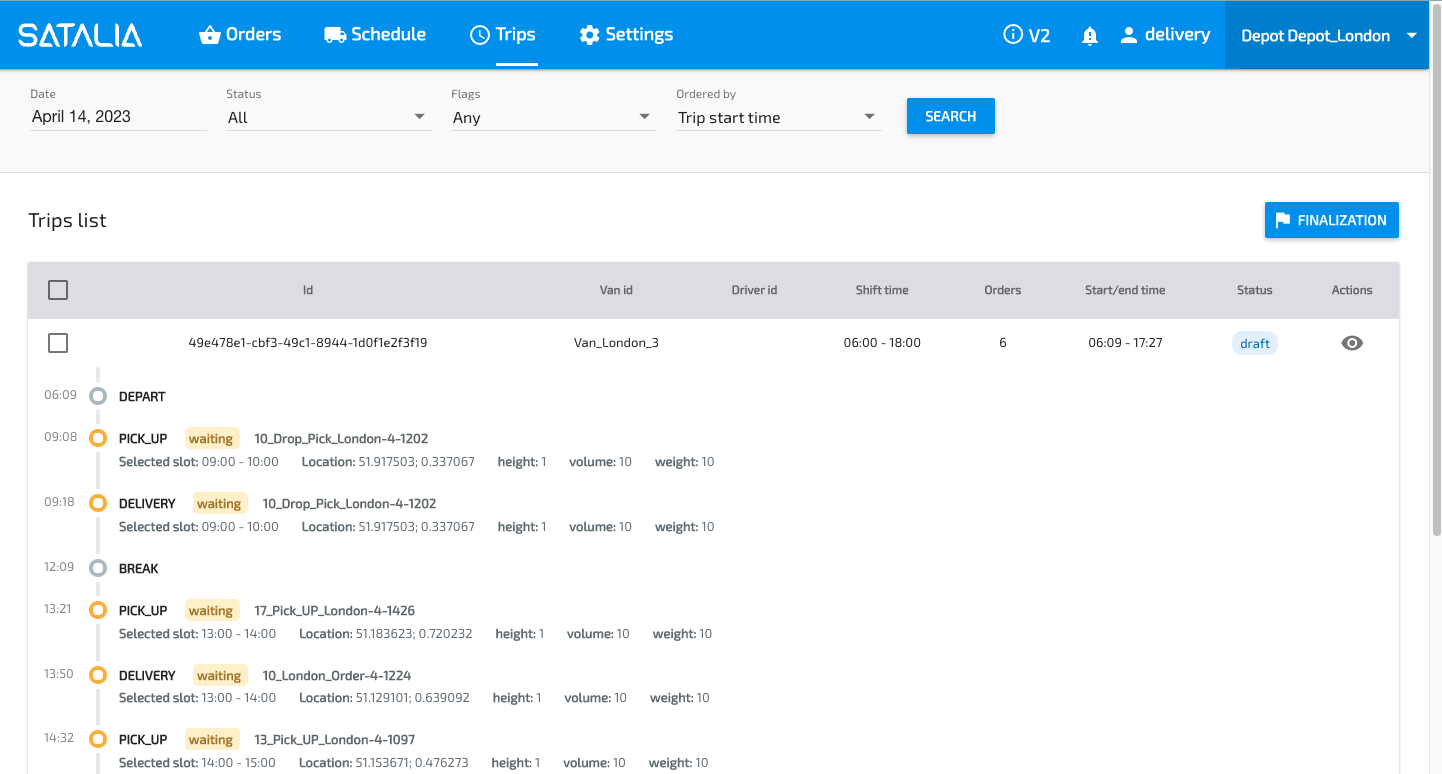This screenshot has width=1442, height=774.
Task: Open the Status filter dropdown
Action: 328,117
